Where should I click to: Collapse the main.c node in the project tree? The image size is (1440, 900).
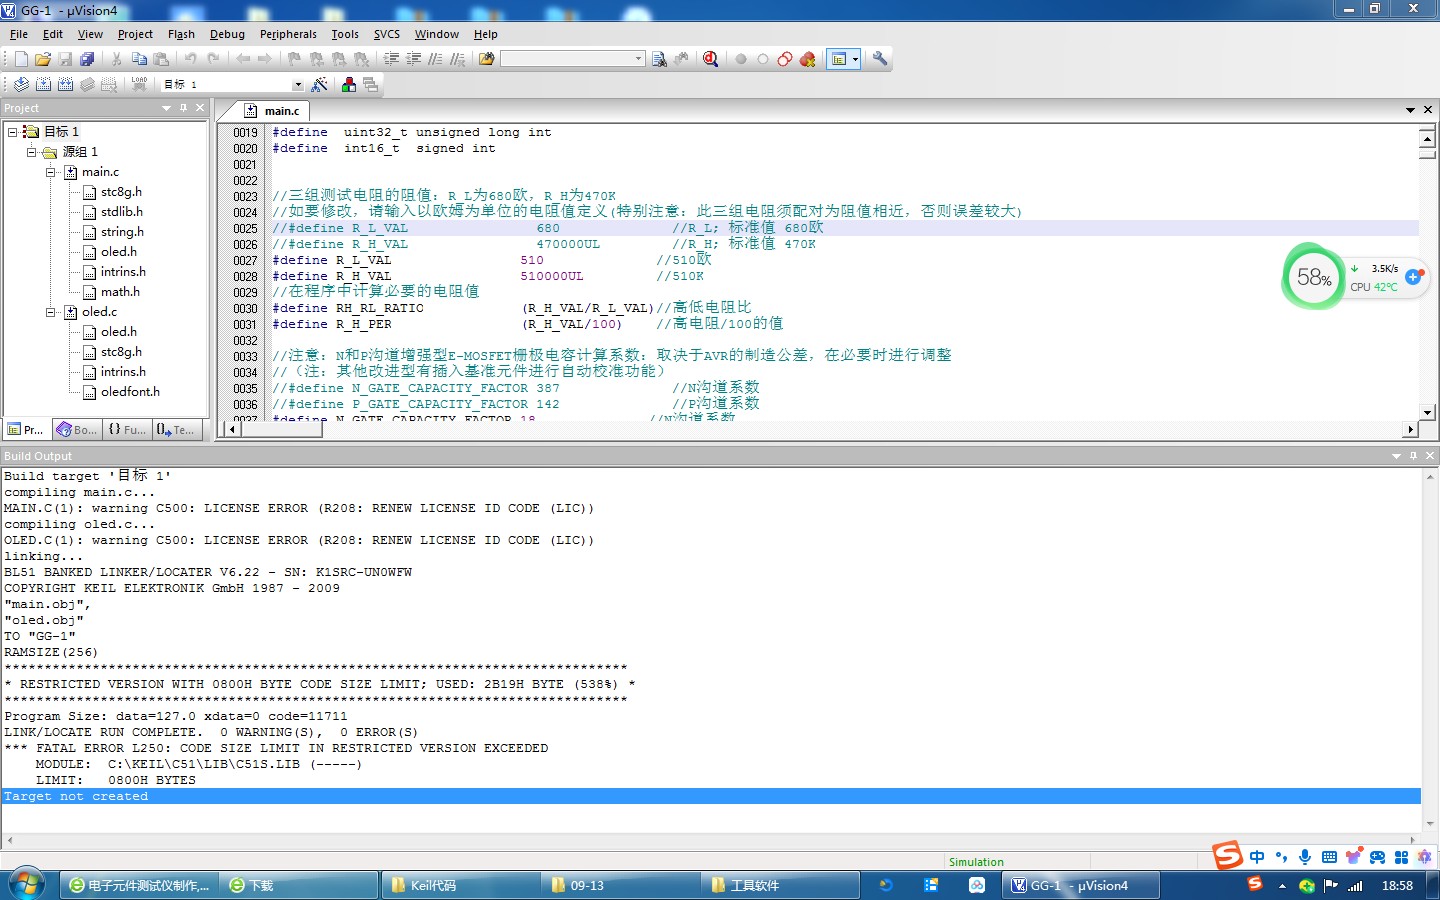click(51, 172)
